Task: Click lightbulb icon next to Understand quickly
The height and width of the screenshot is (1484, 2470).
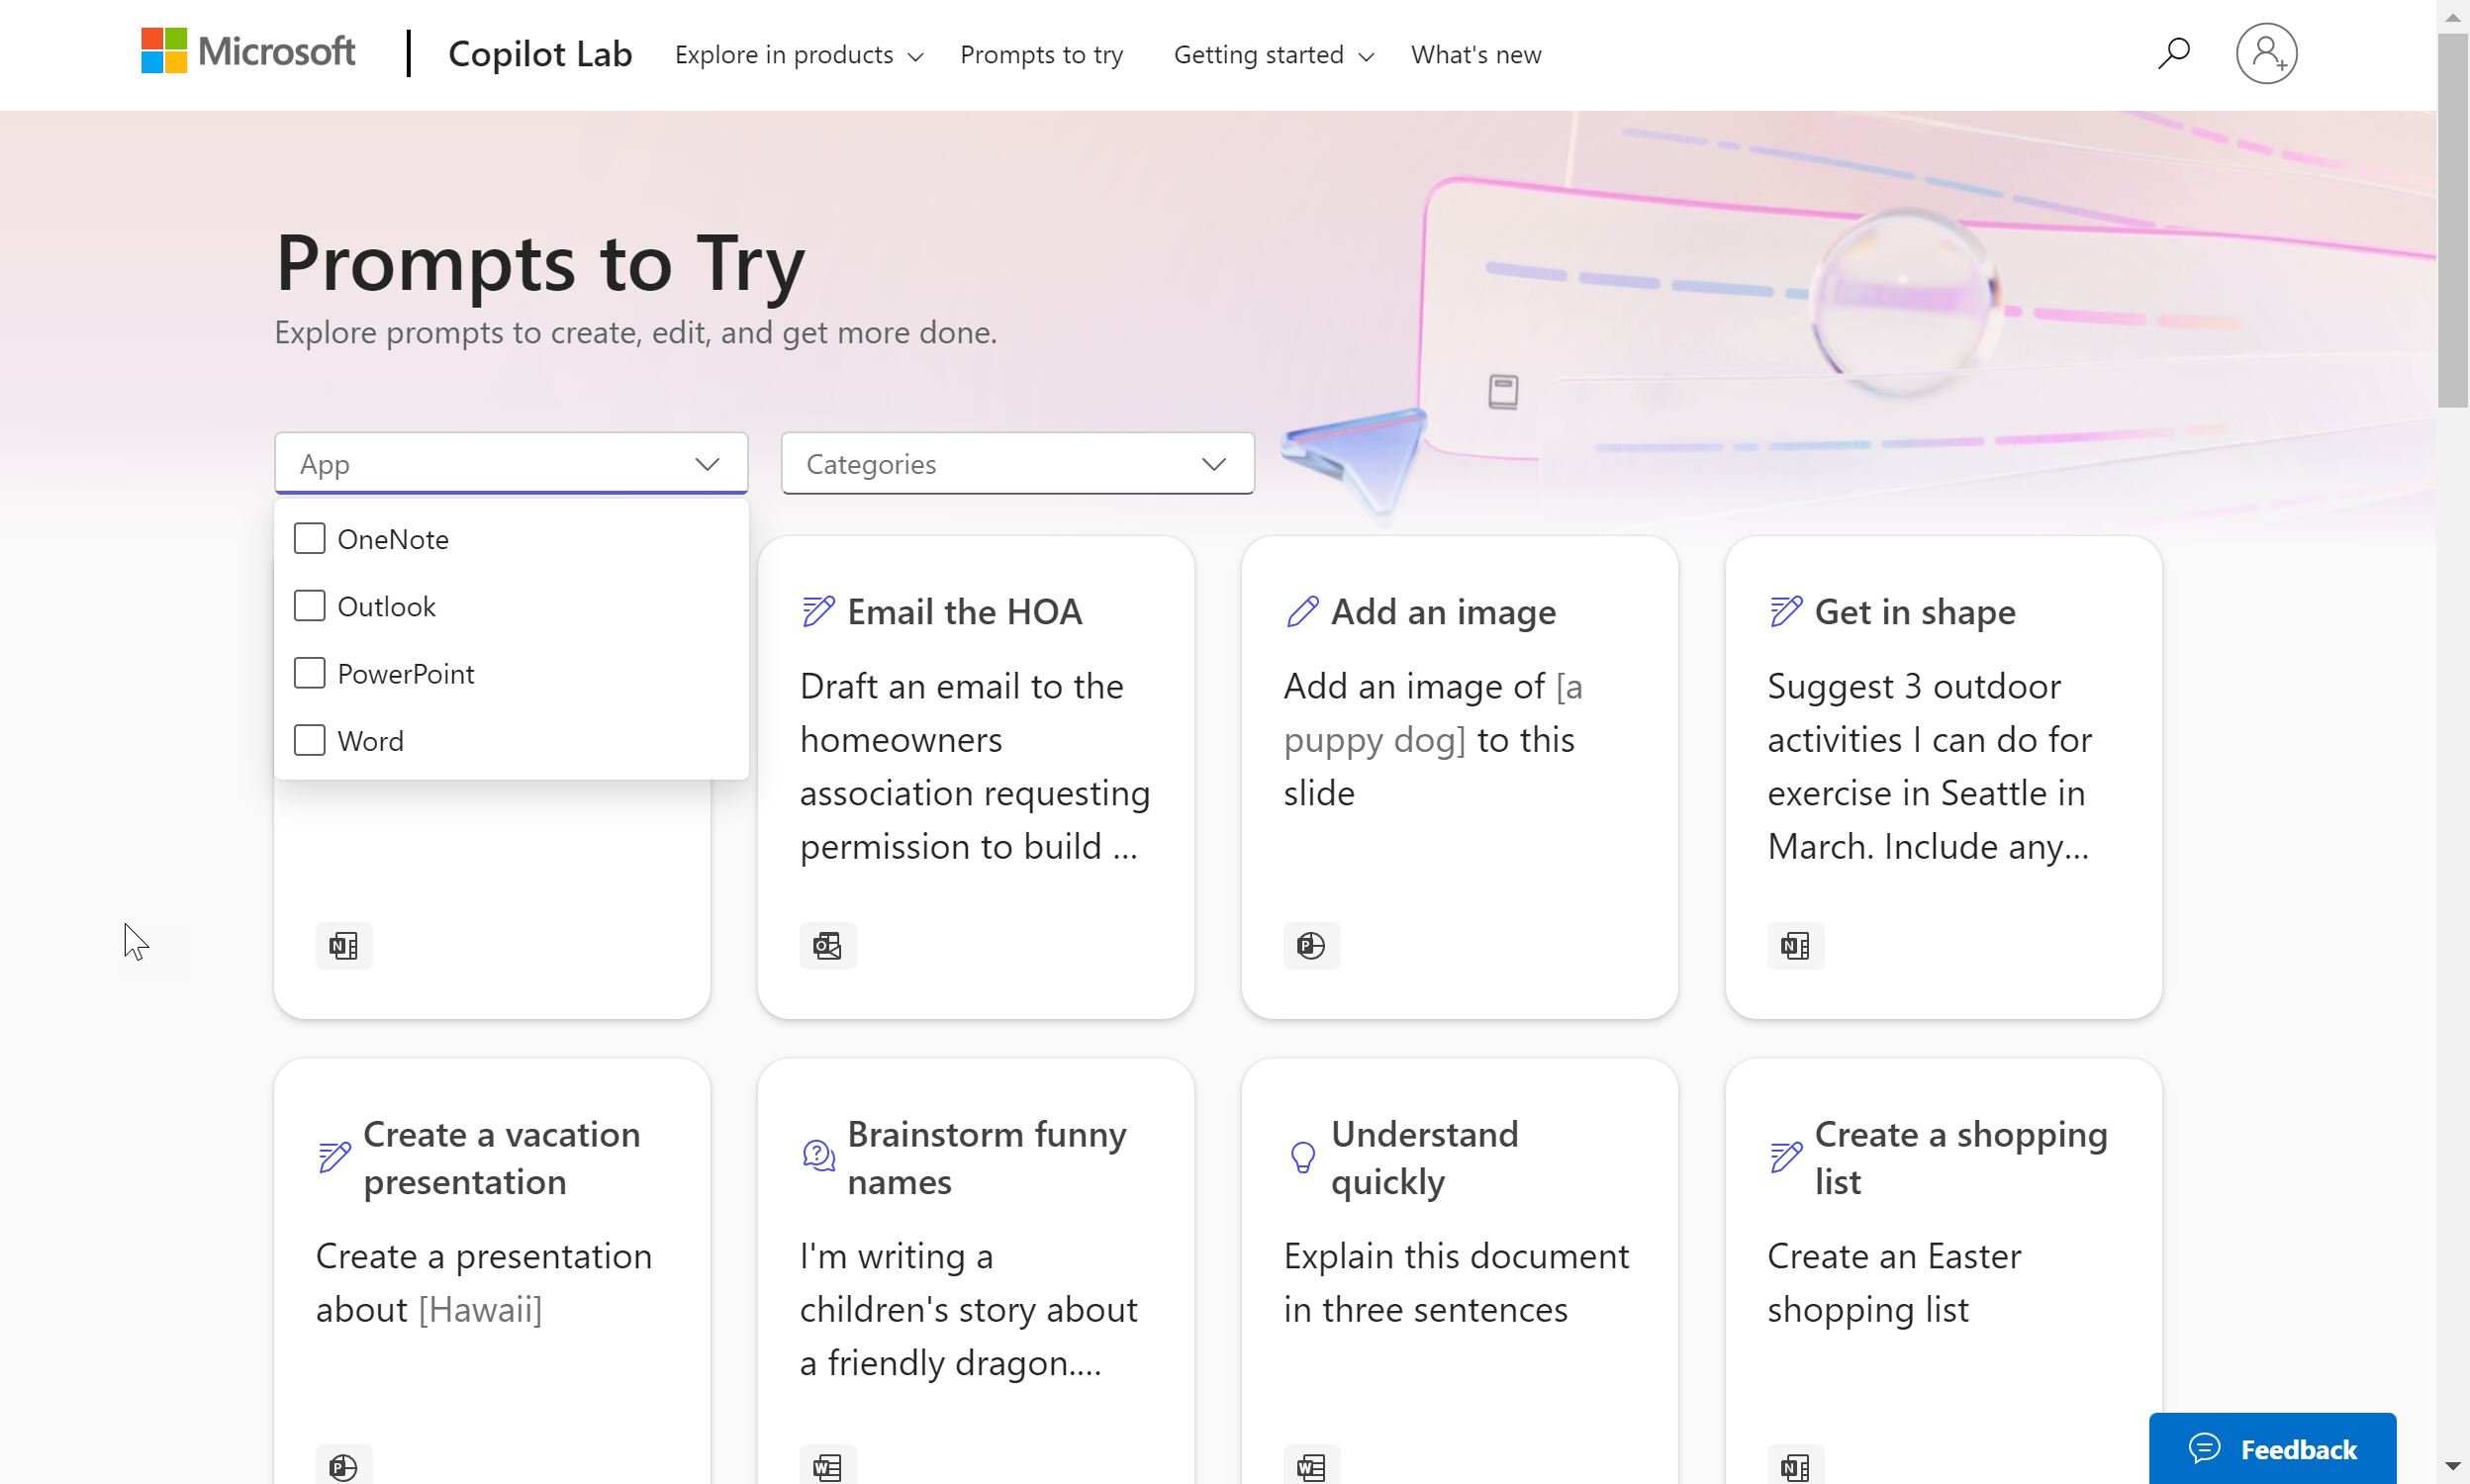Action: click(x=1302, y=1157)
